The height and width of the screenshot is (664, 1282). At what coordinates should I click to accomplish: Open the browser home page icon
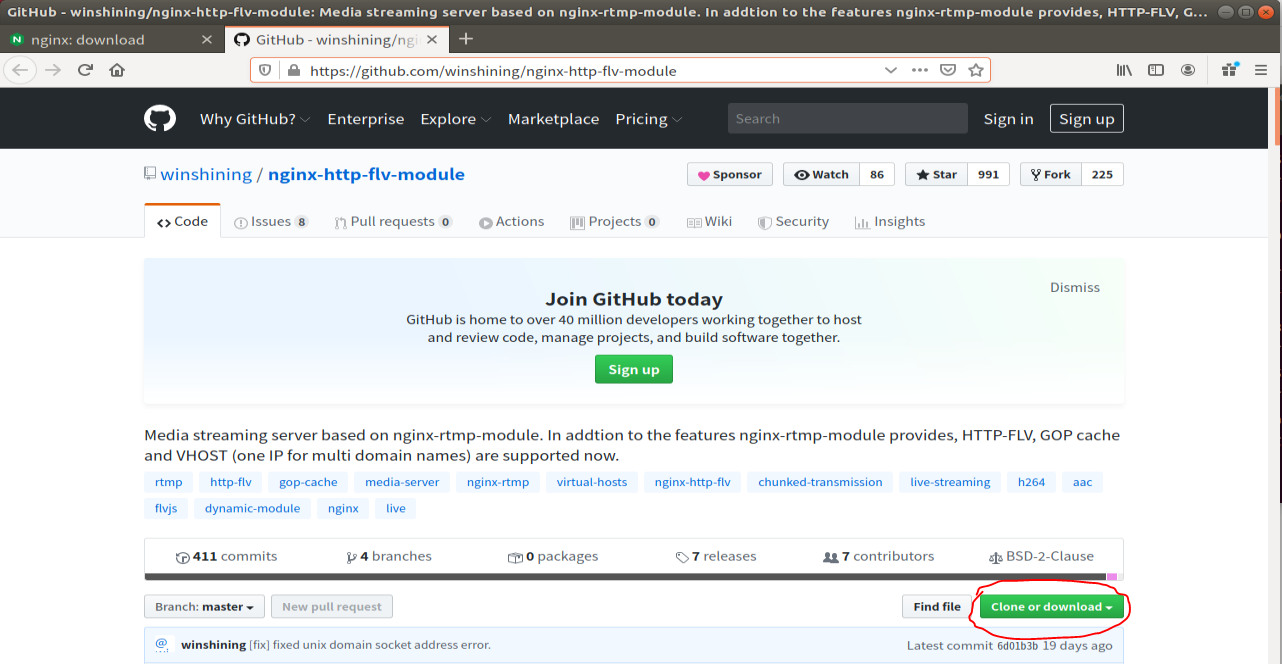point(117,70)
